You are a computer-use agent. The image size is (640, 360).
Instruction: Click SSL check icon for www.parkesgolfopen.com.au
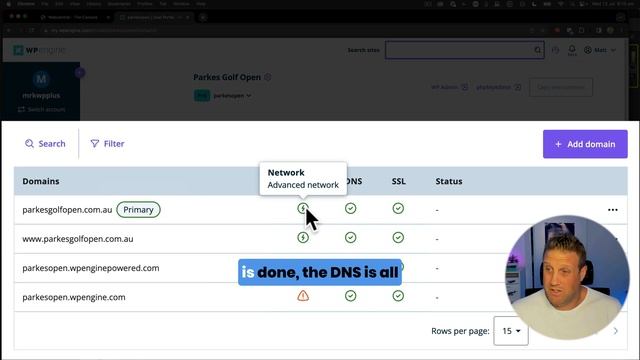398,238
